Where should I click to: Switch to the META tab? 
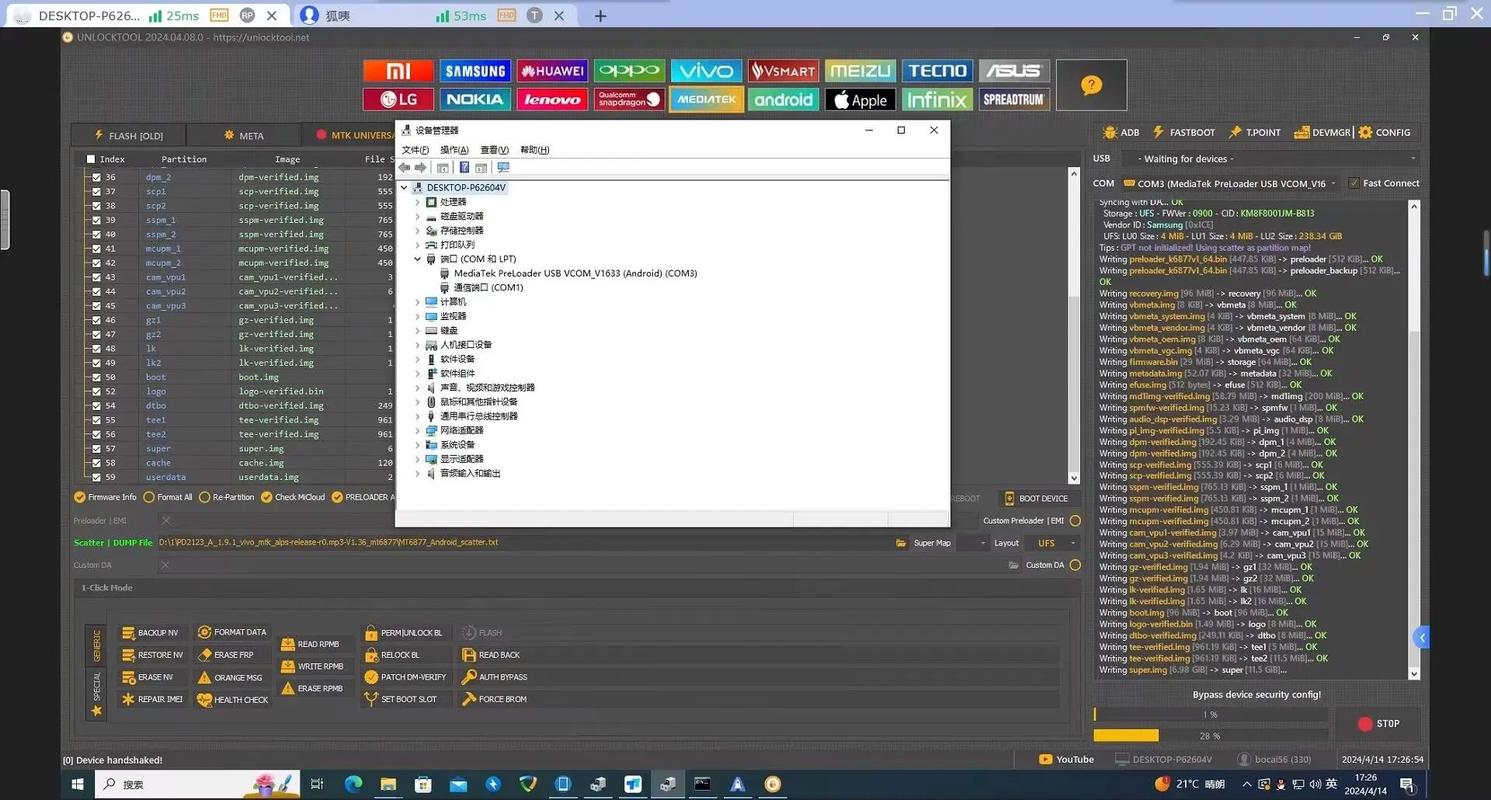[x=244, y=135]
